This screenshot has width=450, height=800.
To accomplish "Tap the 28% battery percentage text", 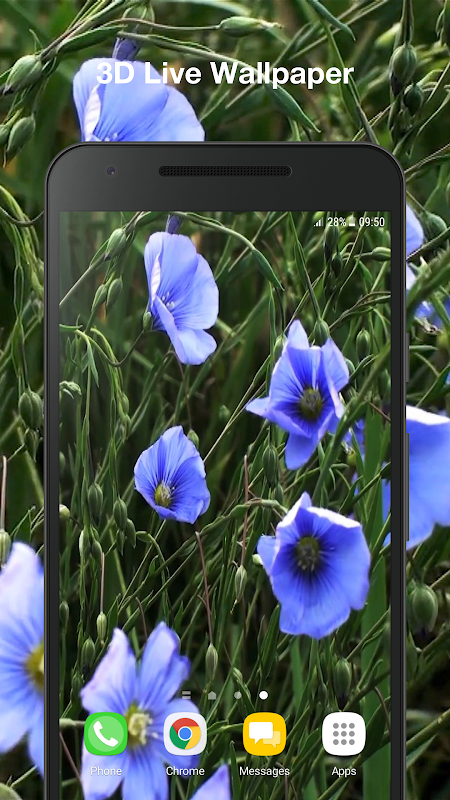I will [337, 222].
